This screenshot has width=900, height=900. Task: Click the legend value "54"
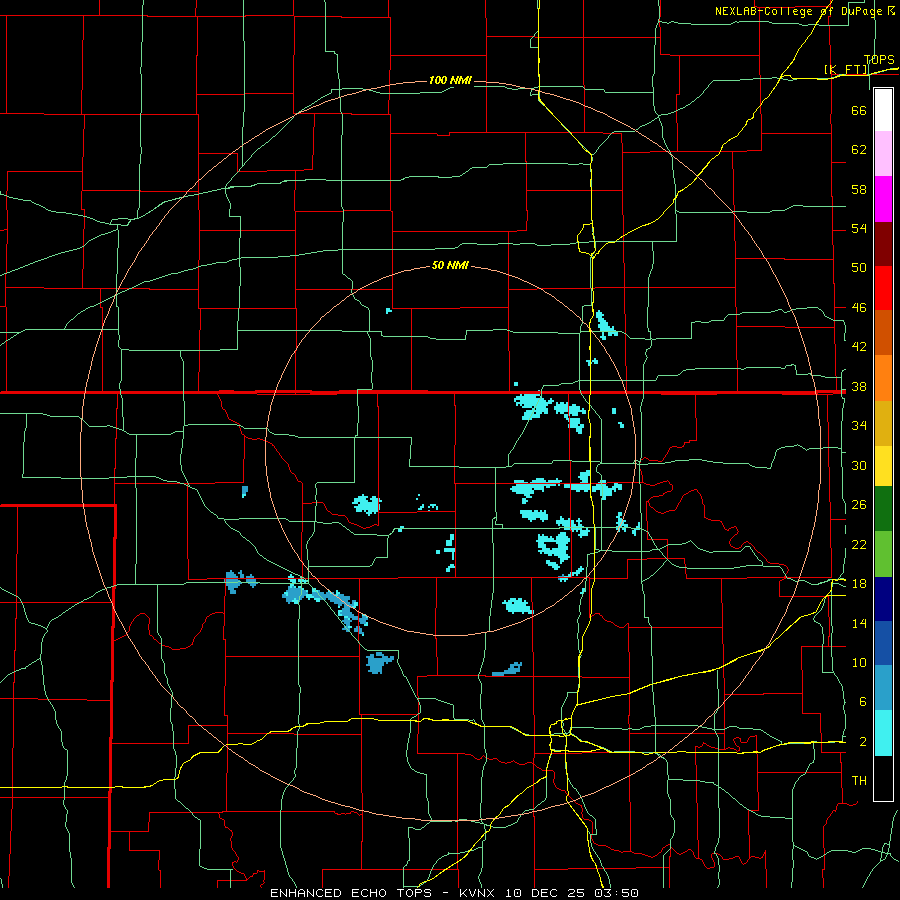coord(859,228)
